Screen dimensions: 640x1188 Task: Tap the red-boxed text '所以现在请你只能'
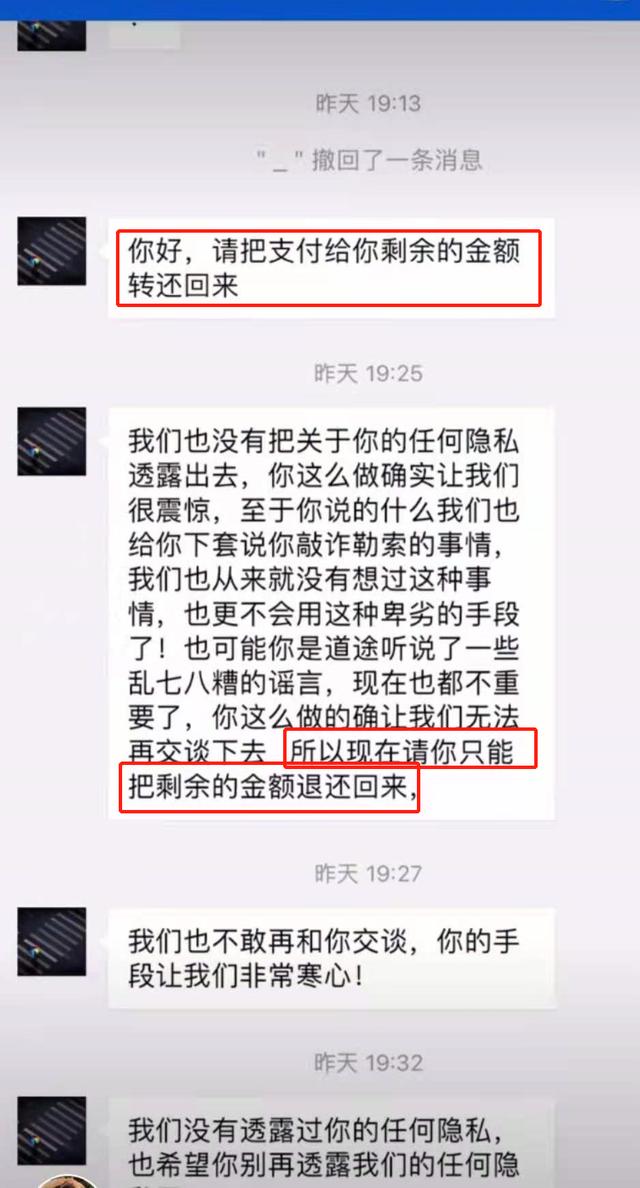[x=410, y=749]
